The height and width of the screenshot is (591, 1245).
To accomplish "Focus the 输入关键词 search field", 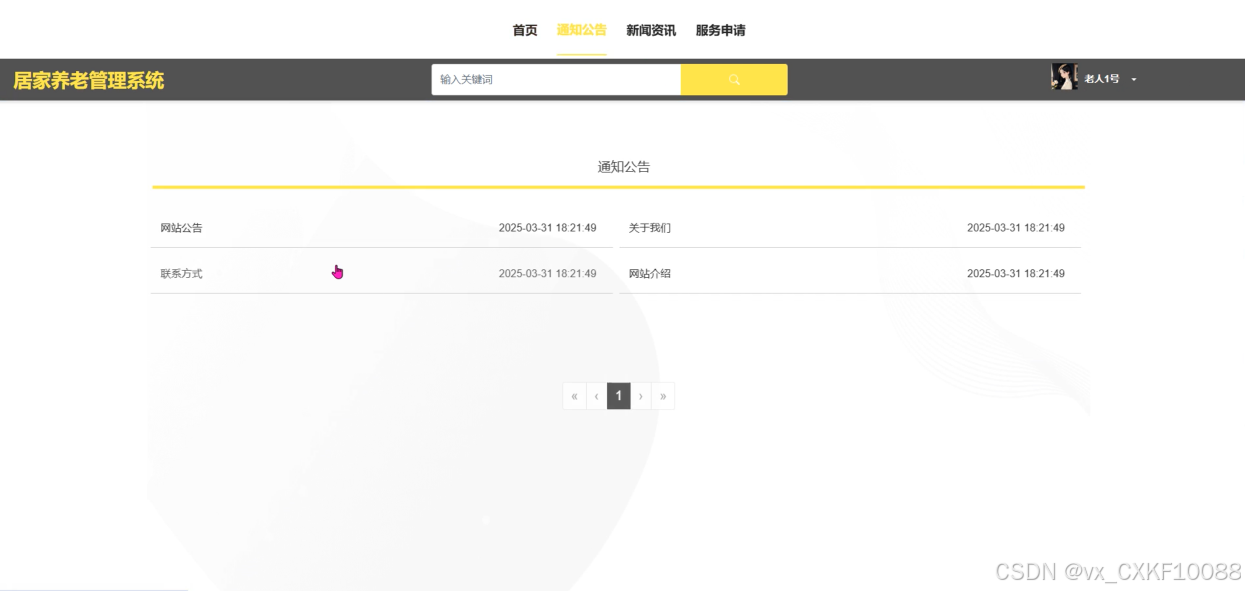I will (x=556, y=80).
